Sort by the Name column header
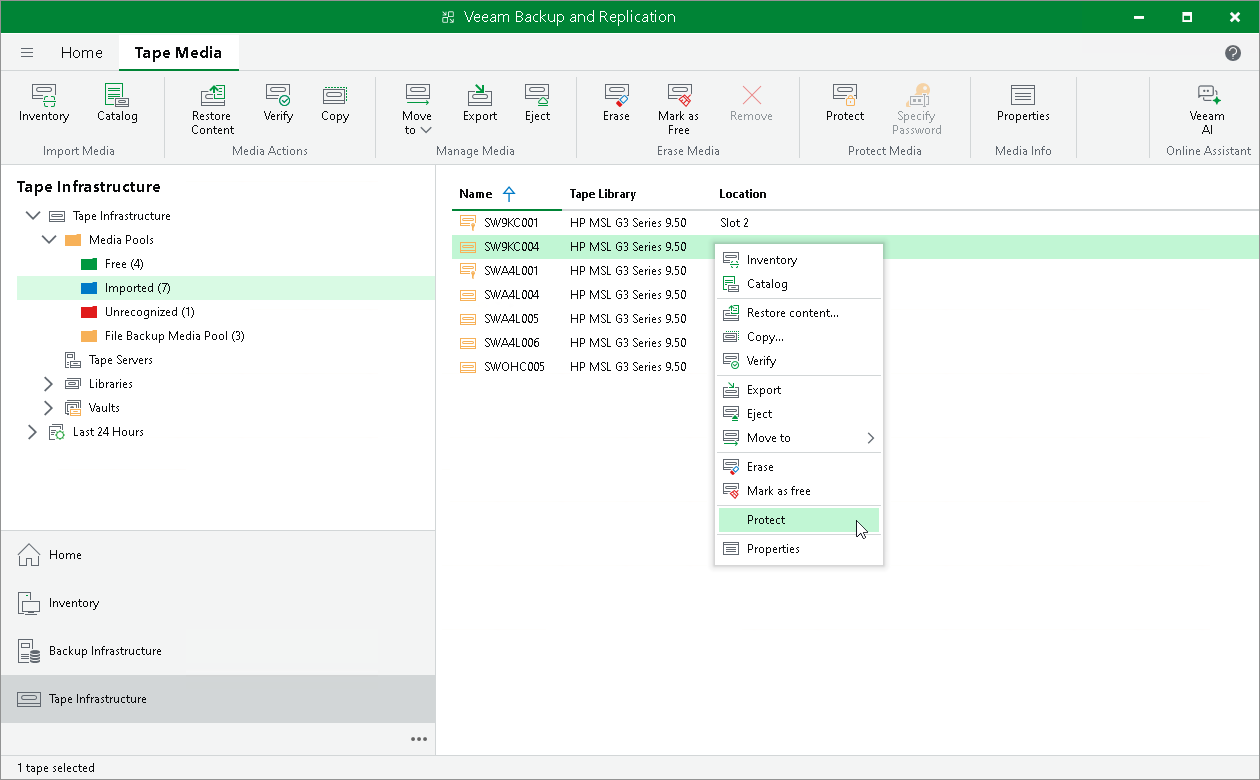 [476, 194]
